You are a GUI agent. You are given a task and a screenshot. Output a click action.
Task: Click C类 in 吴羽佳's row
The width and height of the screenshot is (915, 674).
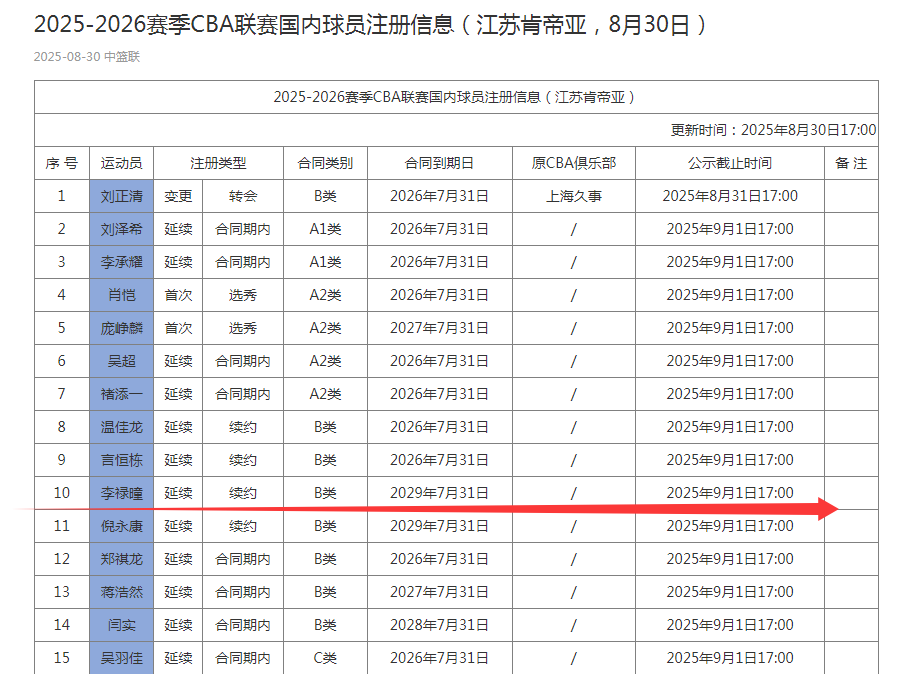[325, 658]
